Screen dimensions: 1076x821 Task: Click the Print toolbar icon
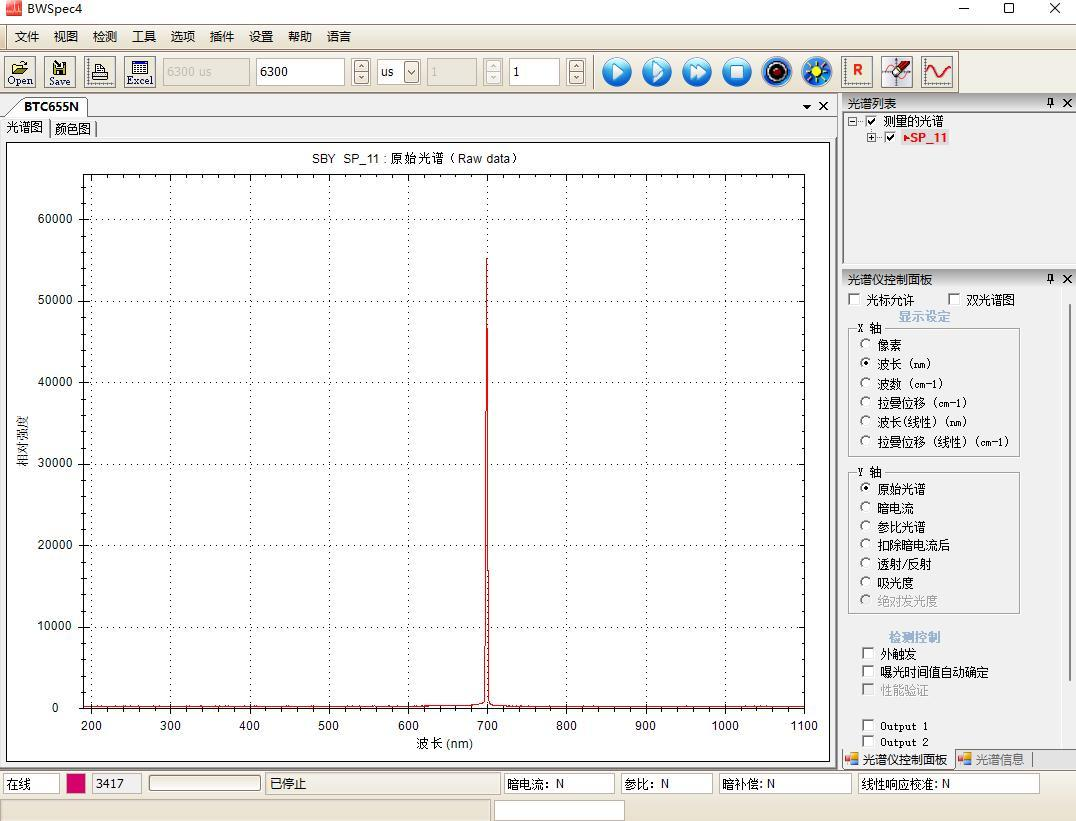point(100,72)
